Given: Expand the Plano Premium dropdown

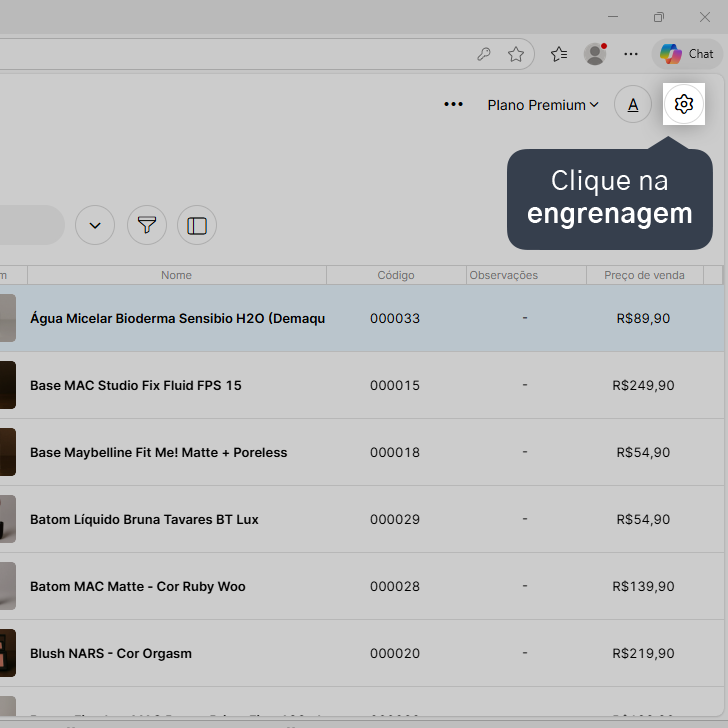Looking at the screenshot, I should (543, 105).
